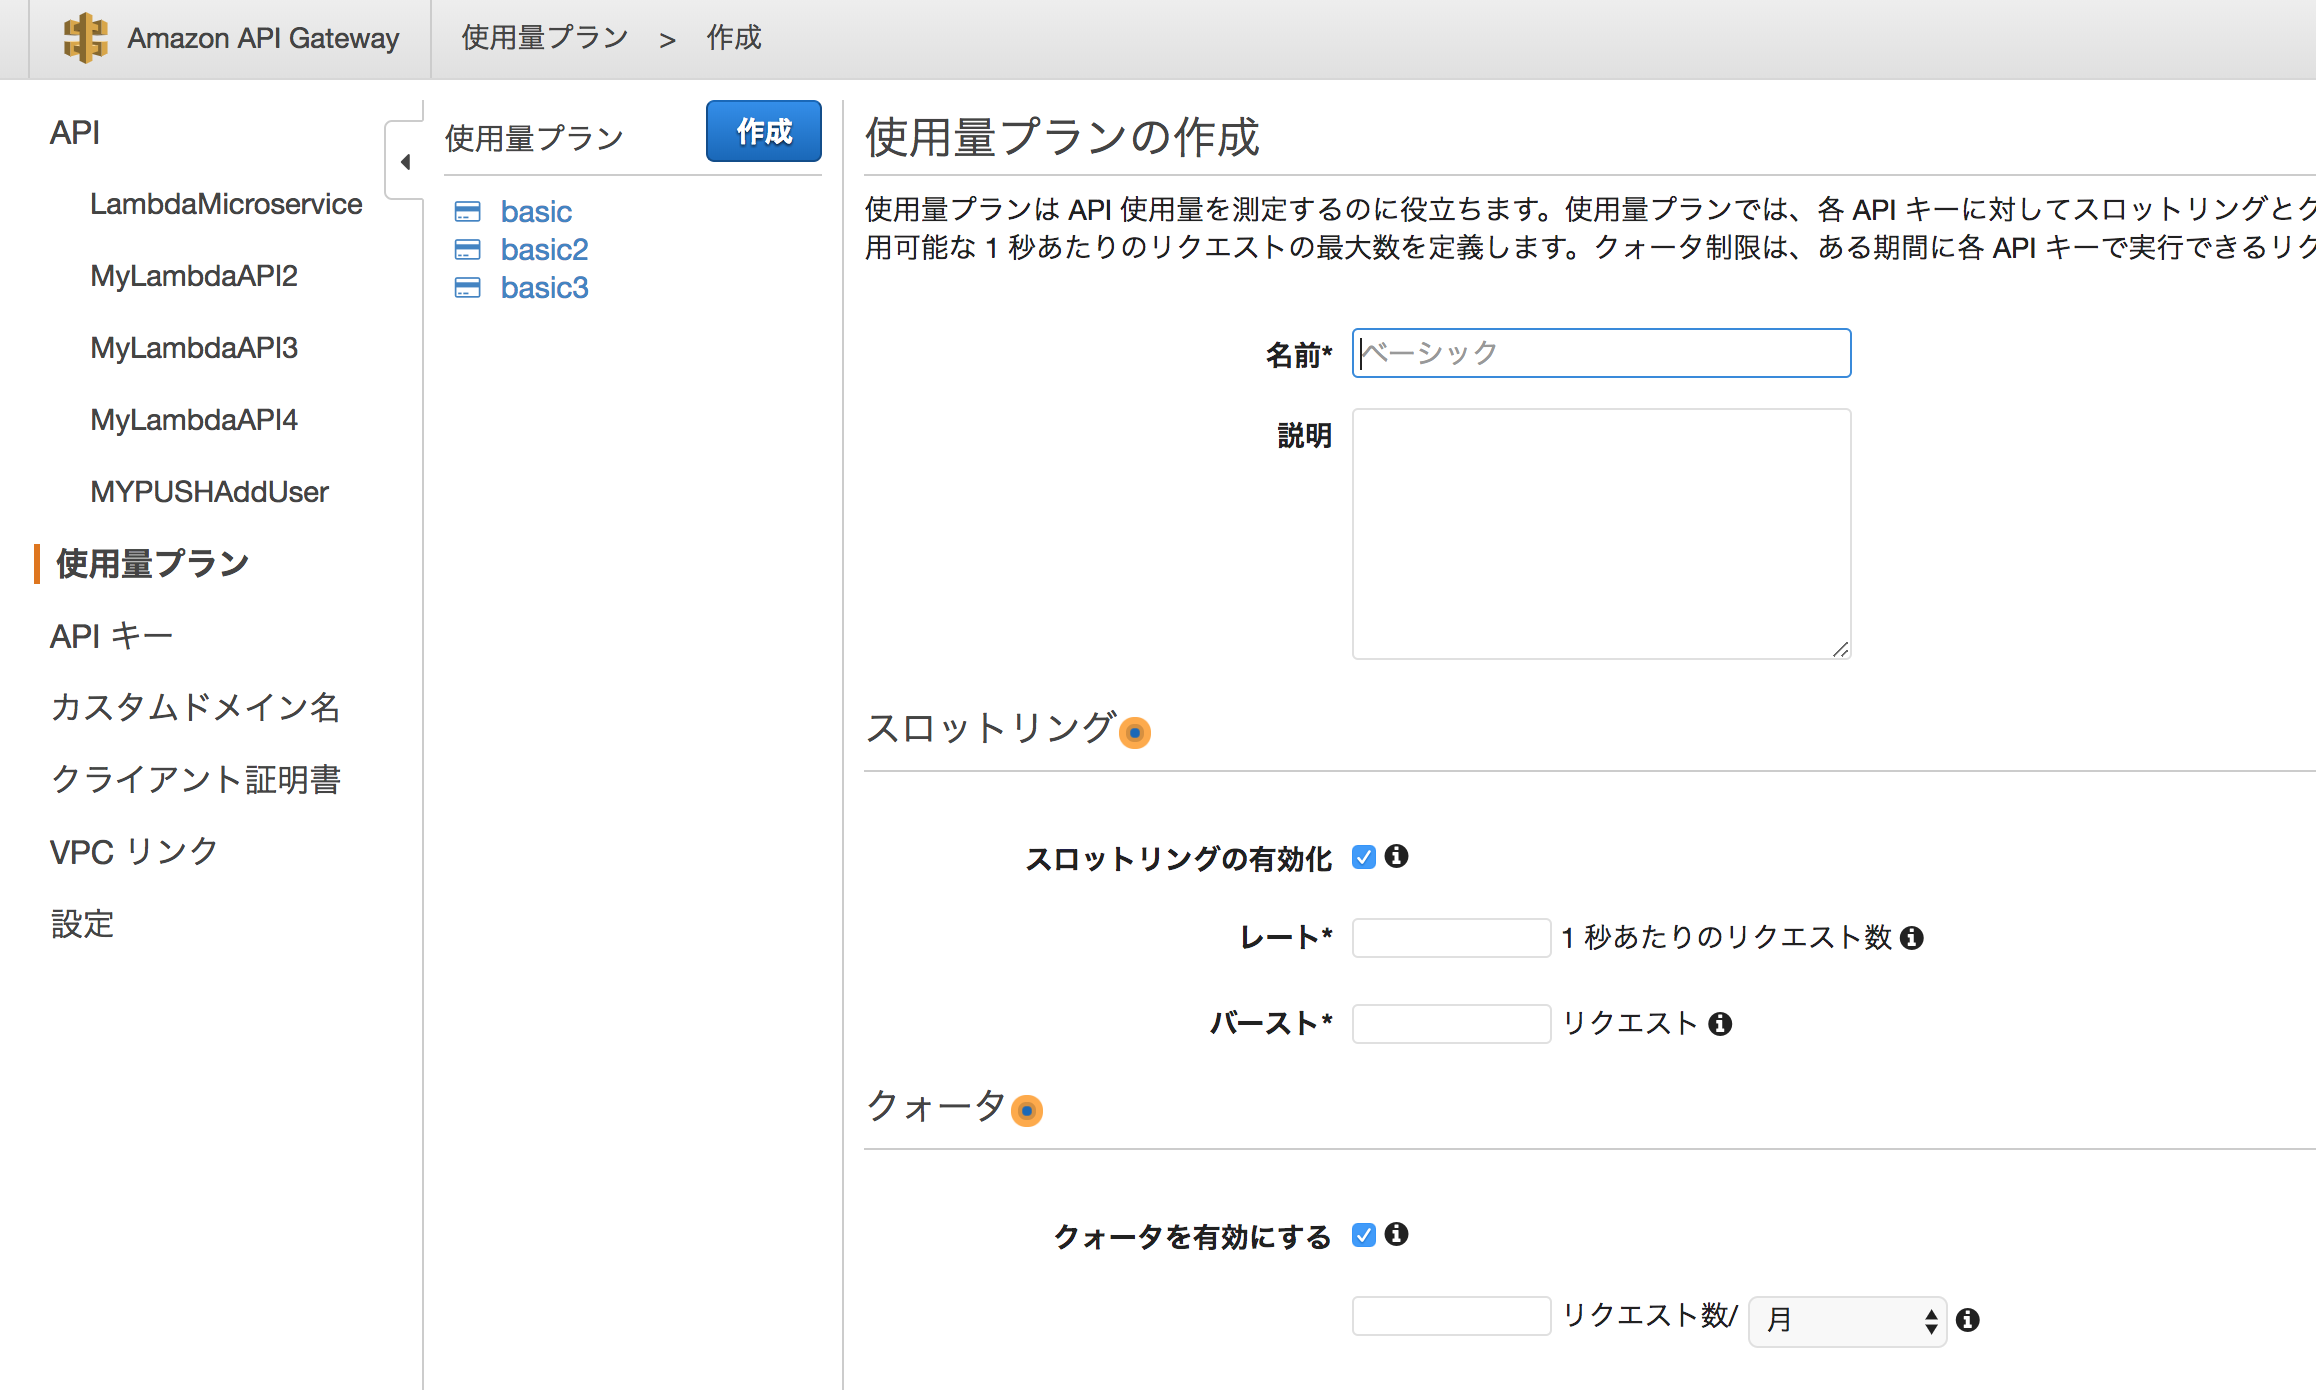Click the blue 作成 button
Viewport: 2316px width, 1390px height.
pos(764,131)
